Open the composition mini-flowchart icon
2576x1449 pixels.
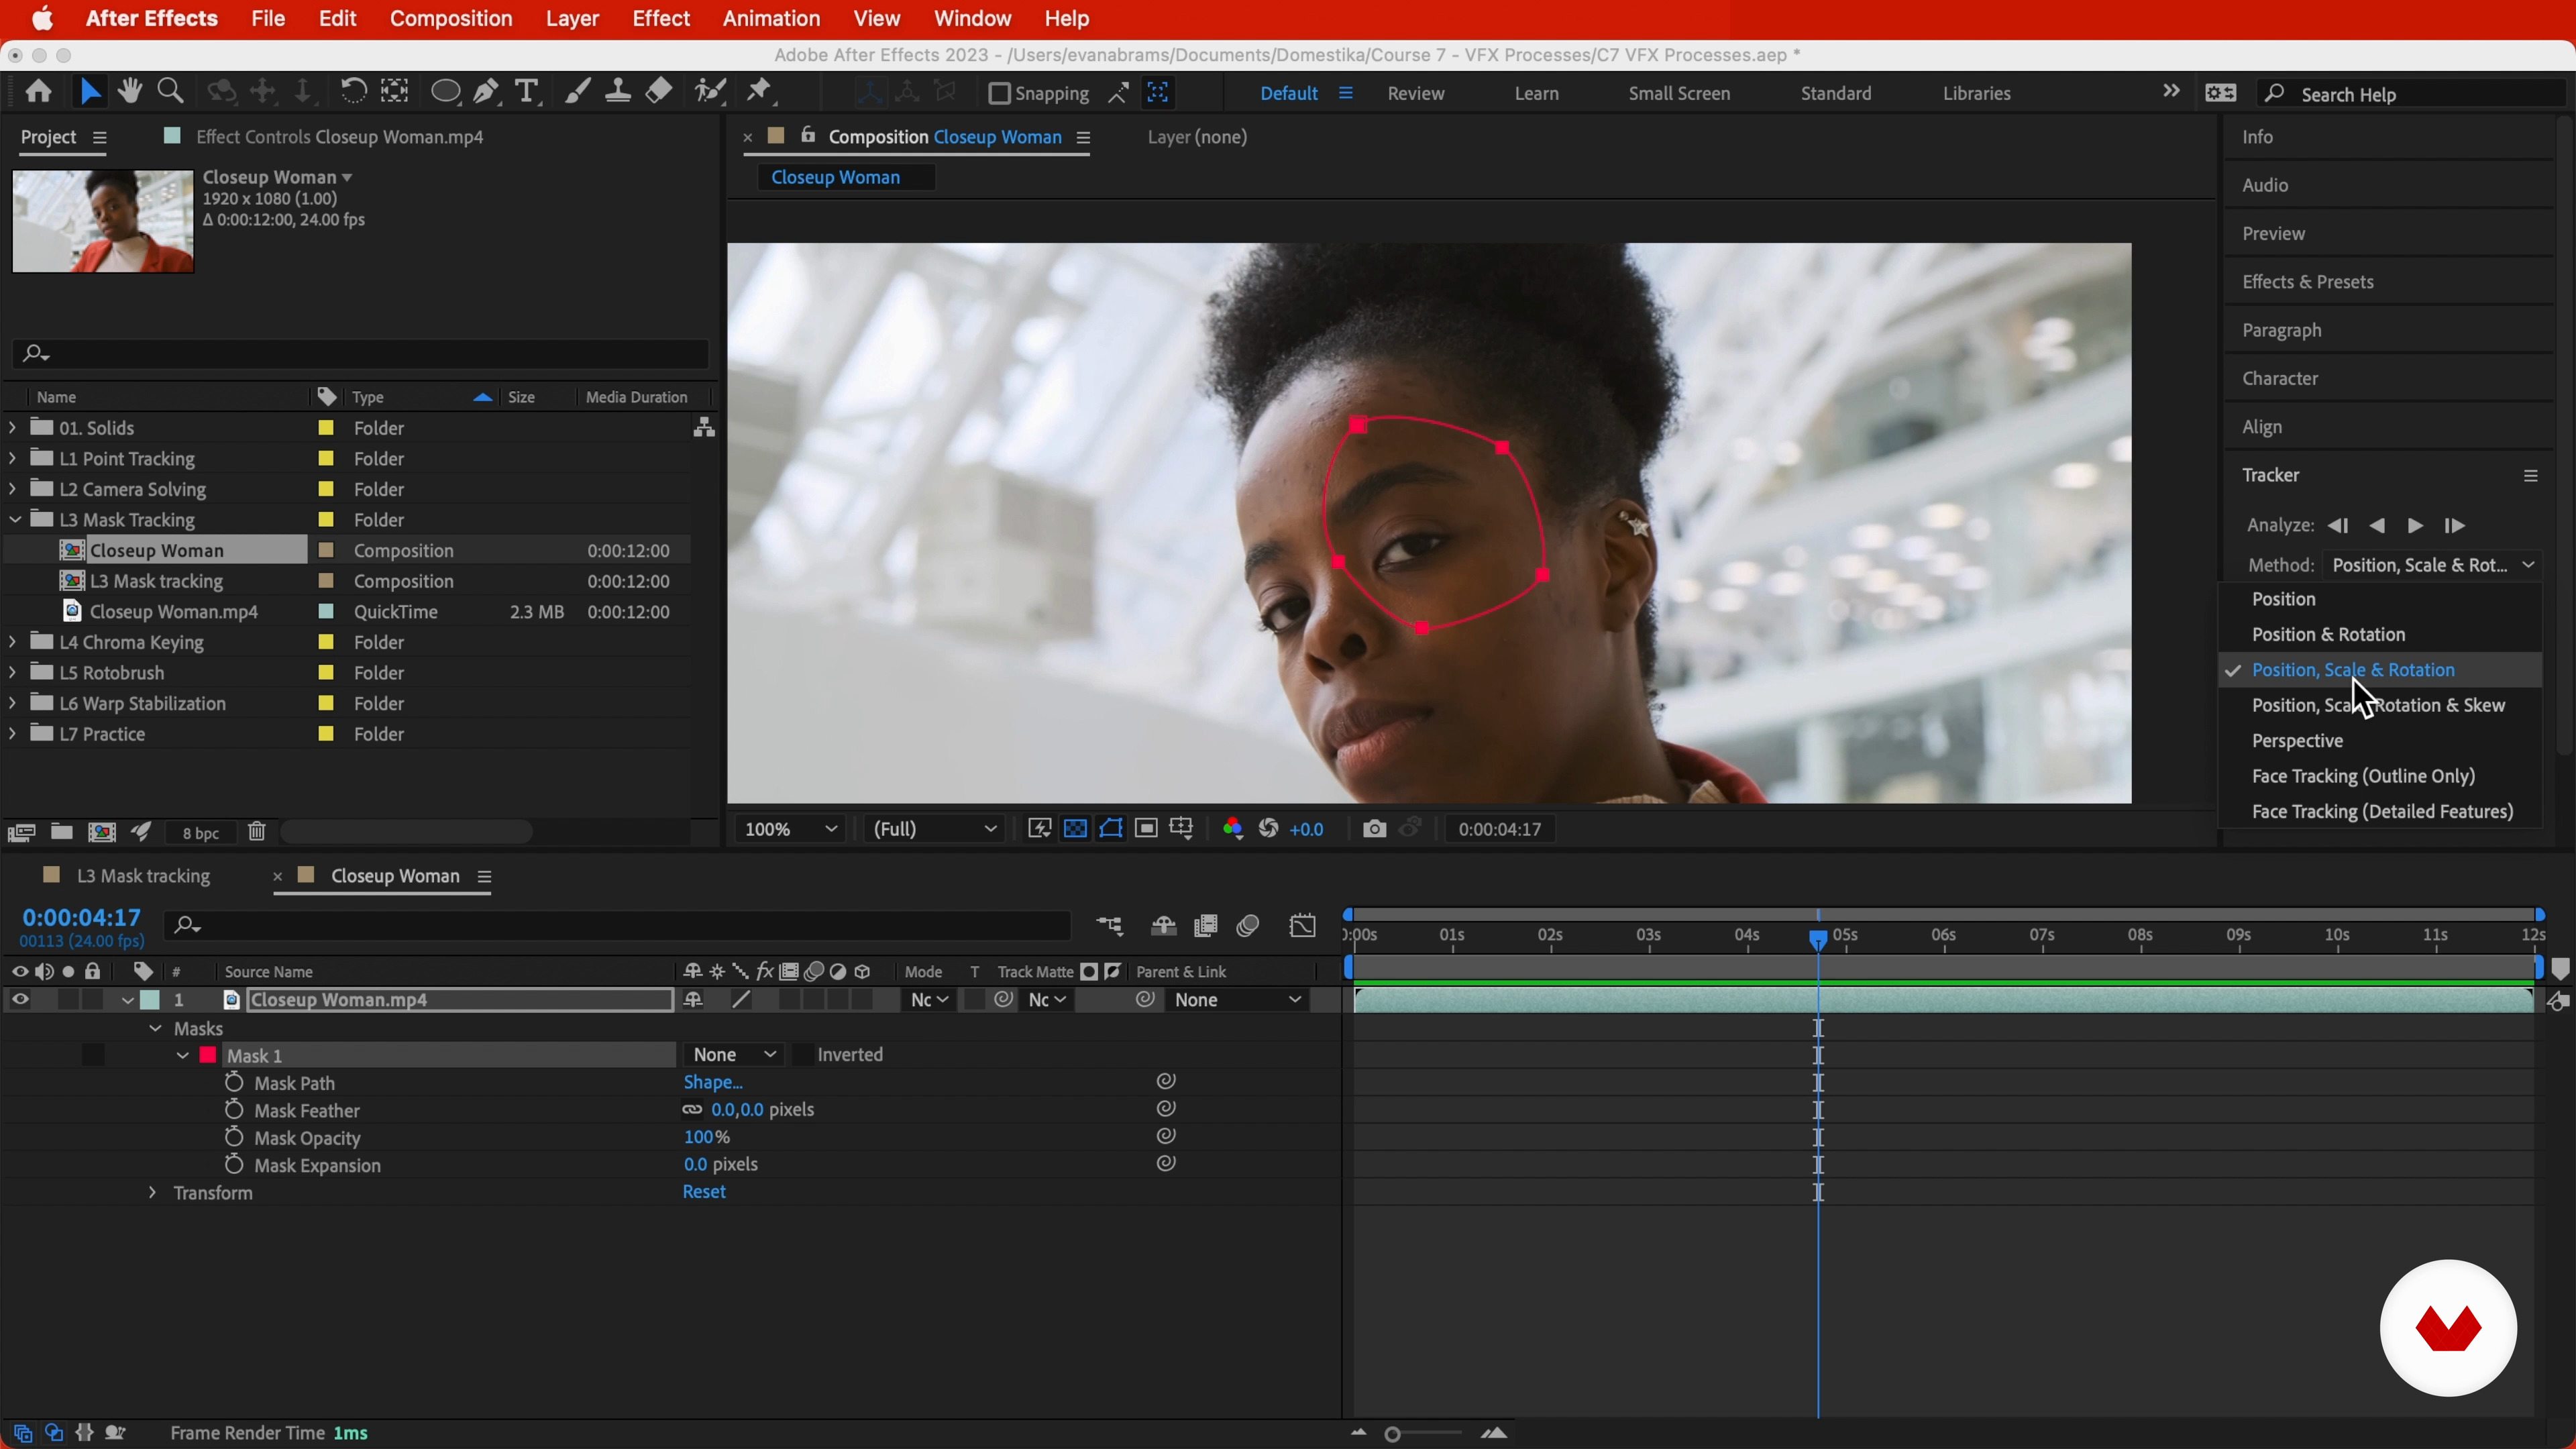coord(1109,926)
